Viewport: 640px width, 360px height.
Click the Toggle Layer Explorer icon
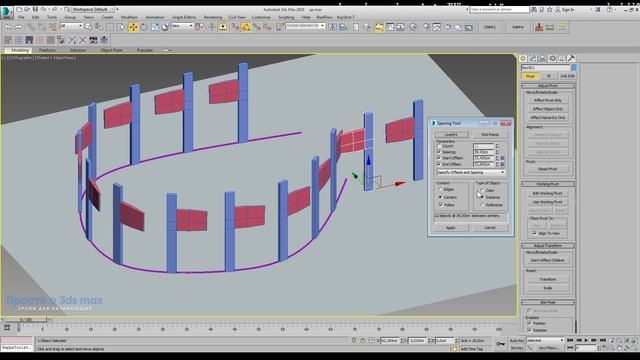click(367, 27)
